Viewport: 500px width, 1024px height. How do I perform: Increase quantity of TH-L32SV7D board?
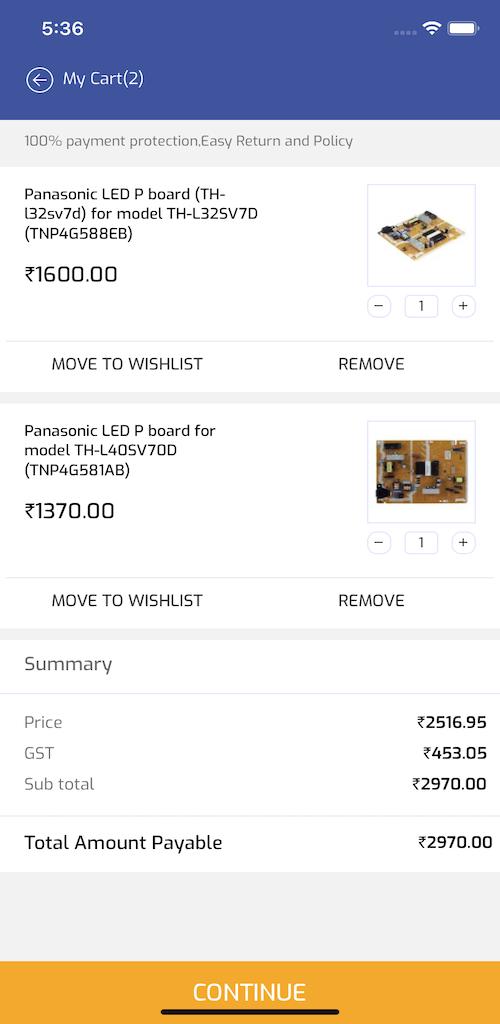[463, 306]
